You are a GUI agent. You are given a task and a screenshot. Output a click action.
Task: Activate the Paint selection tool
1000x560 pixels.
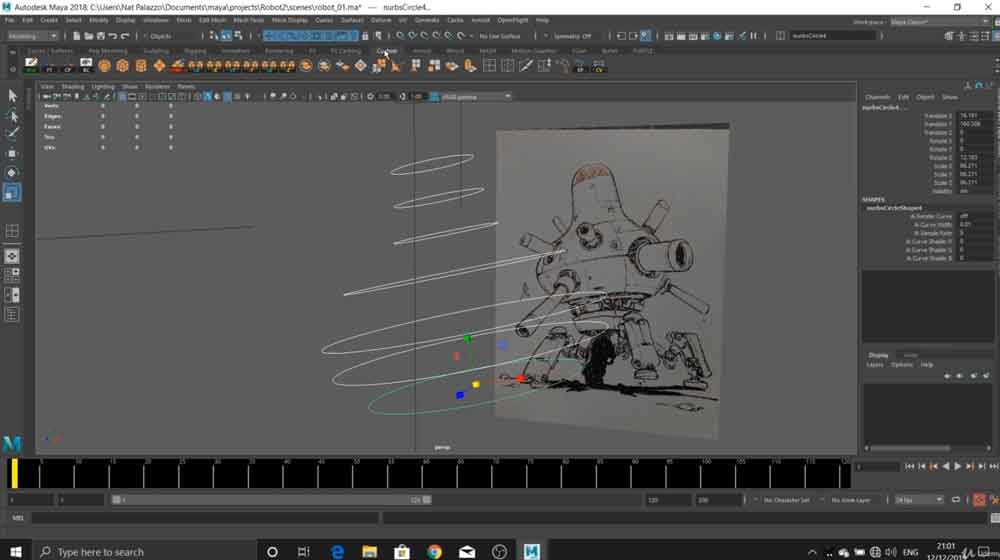coord(12,133)
